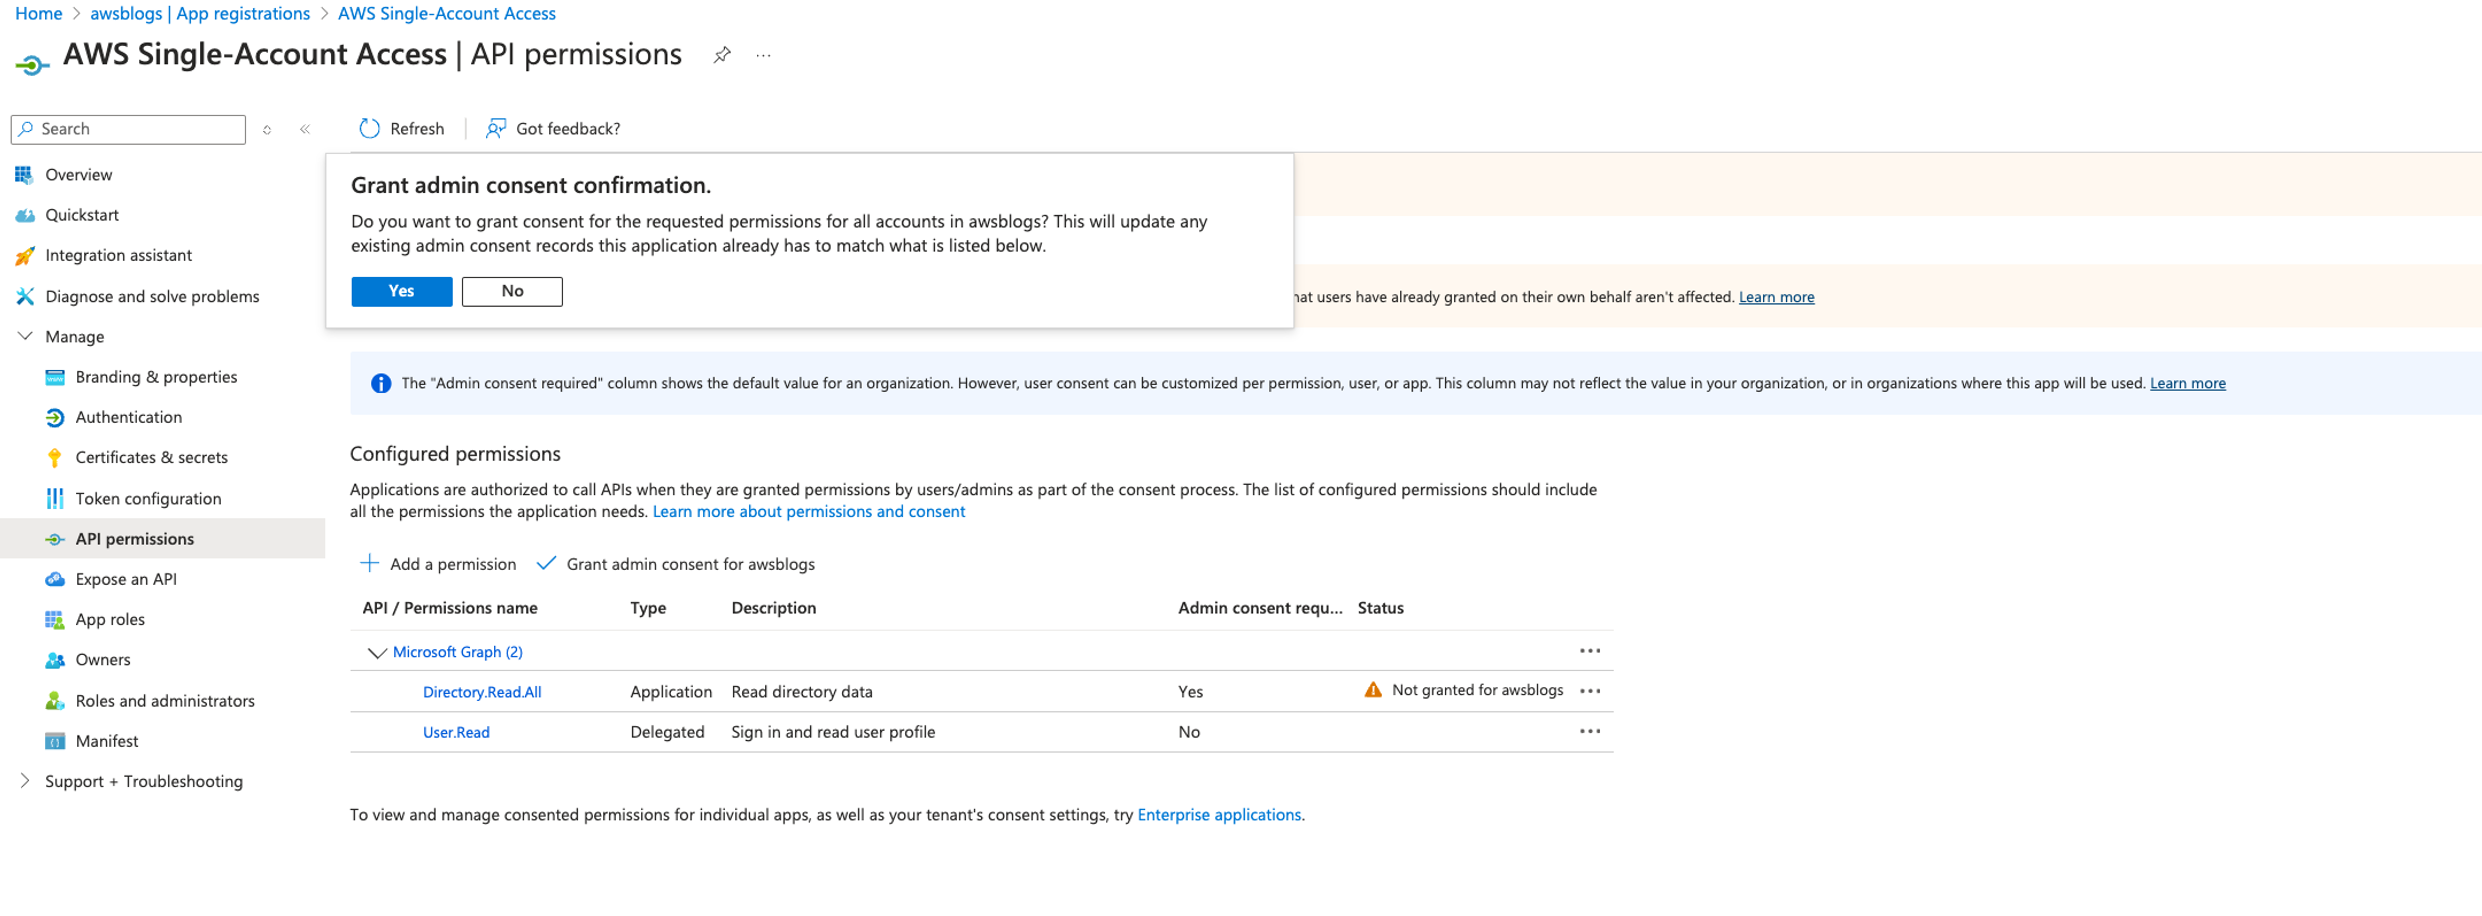The image size is (2482, 916).
Task: Expand Support + Troubleshooting section
Action: [26, 781]
